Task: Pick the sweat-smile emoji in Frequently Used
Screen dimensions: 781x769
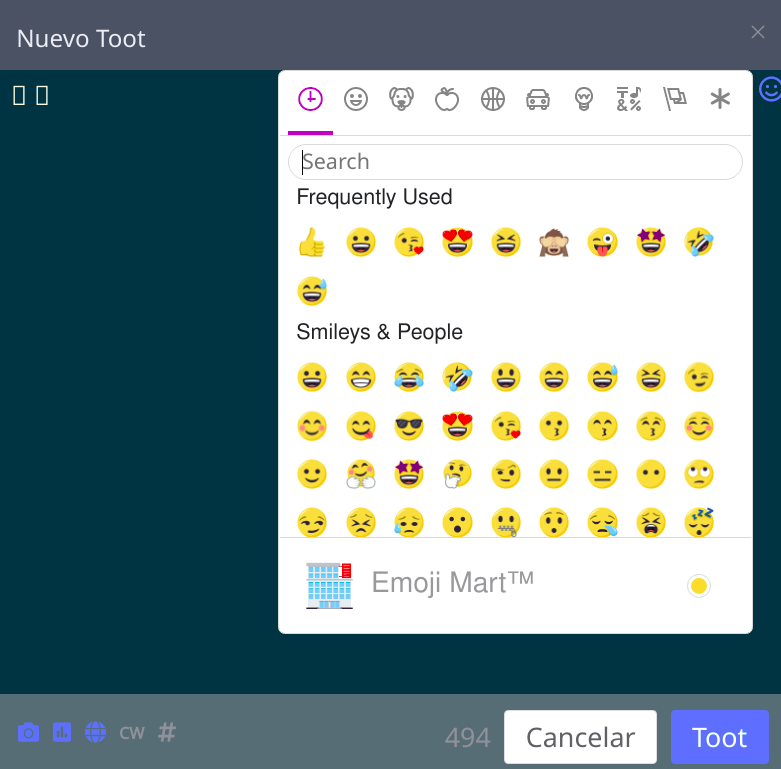Action: (x=312, y=291)
